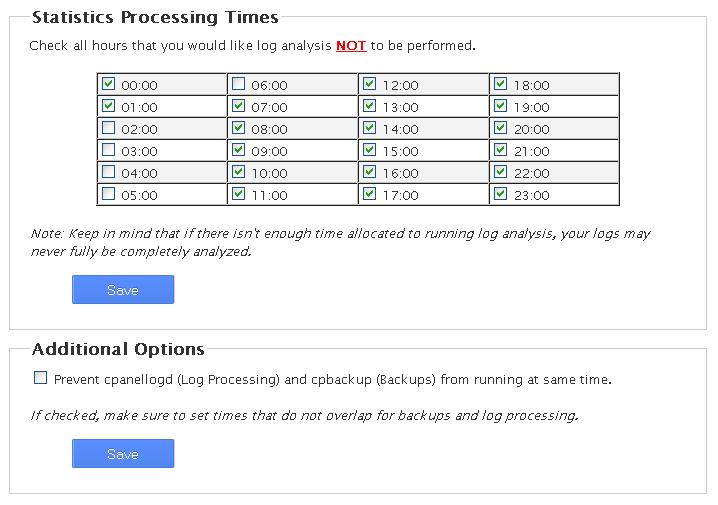Uncheck the 07:00 hour checkbox
The height and width of the screenshot is (505, 718).
(238, 106)
